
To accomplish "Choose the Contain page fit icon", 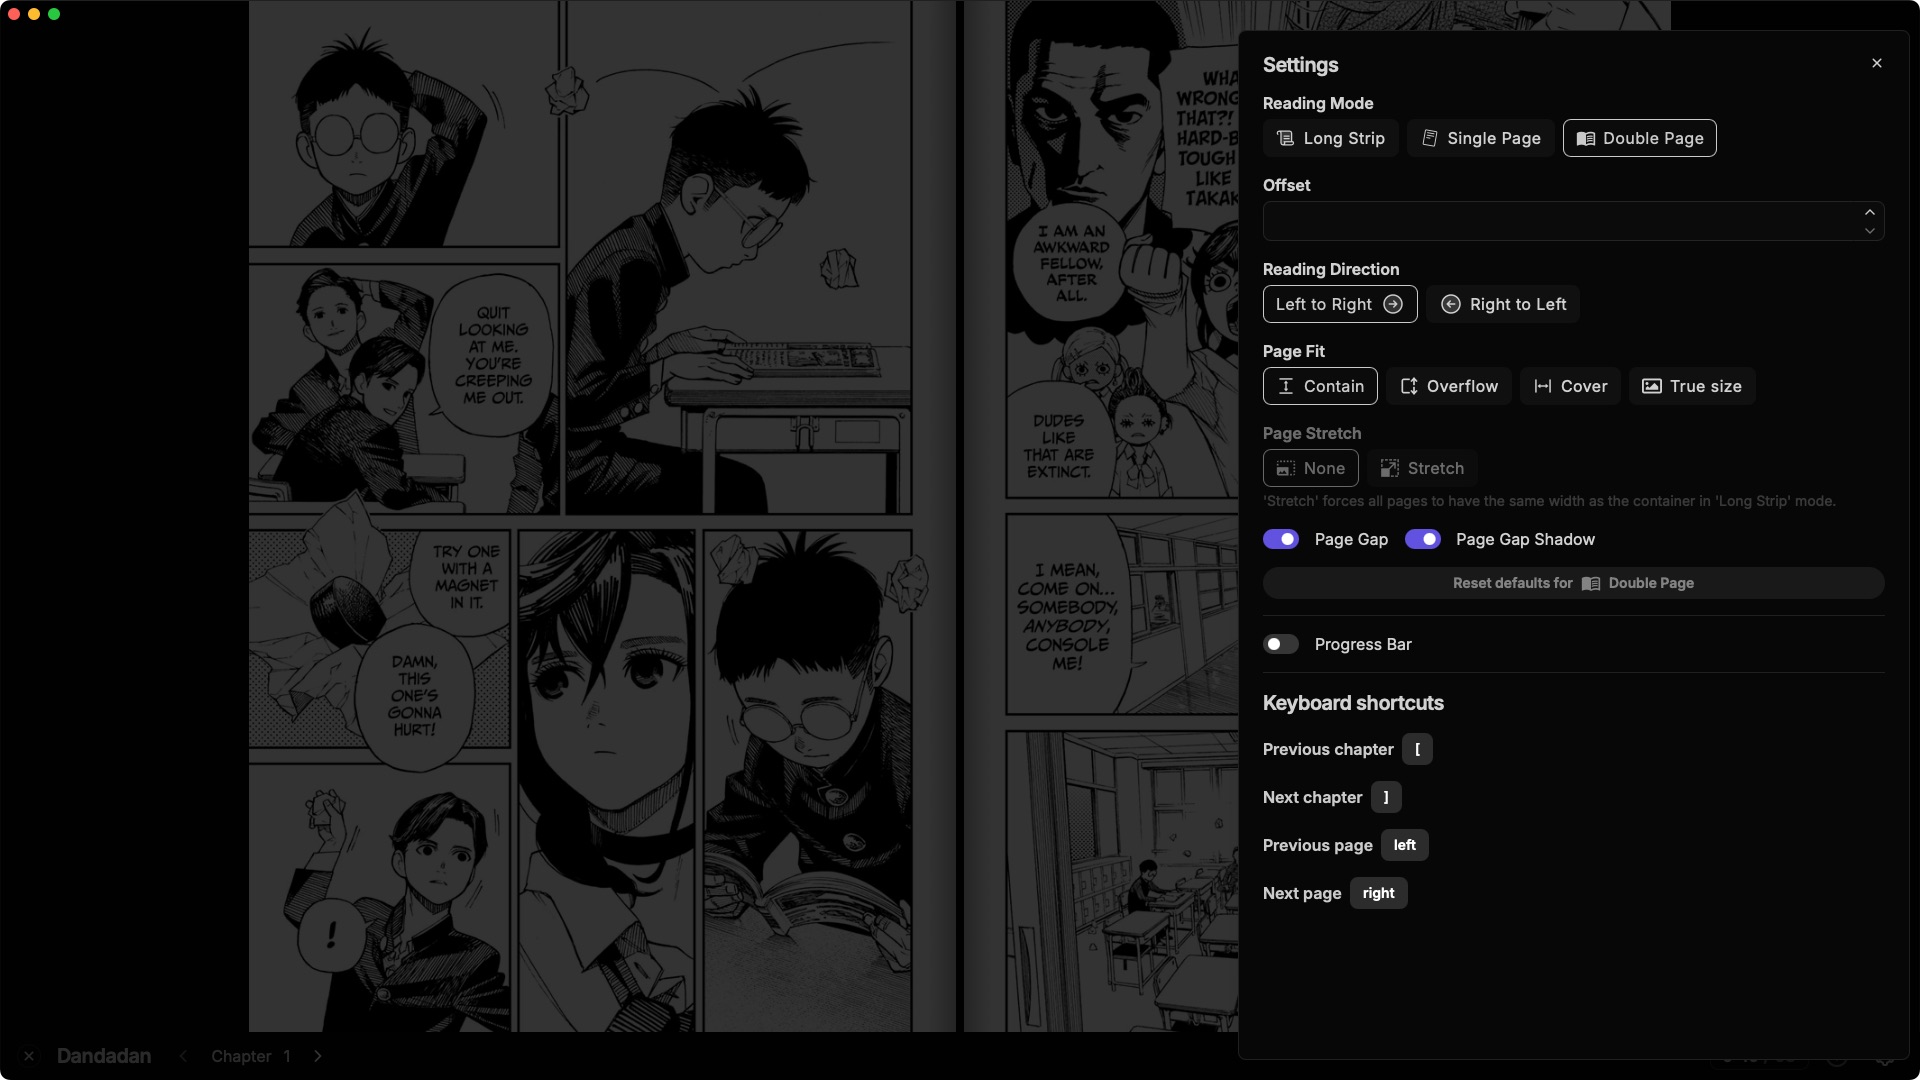I will tap(1288, 386).
